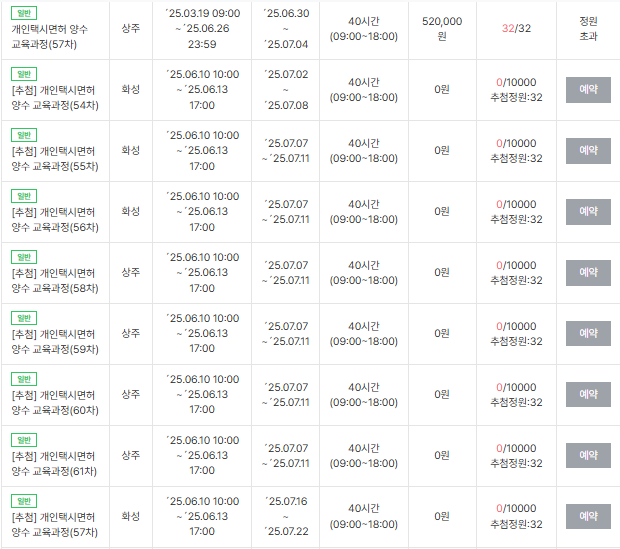Select the 일반 tag on 56차 row
This screenshot has height=549, width=620.
24,196
